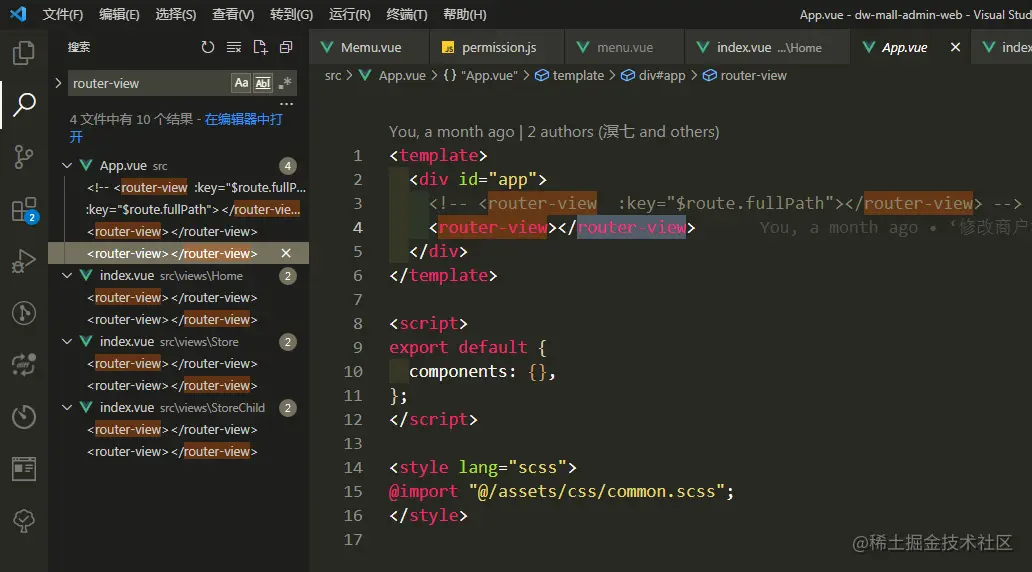Viewport: 1032px width, 572px height.
Task: Open the Live Share activity bar icon
Action: [24, 365]
